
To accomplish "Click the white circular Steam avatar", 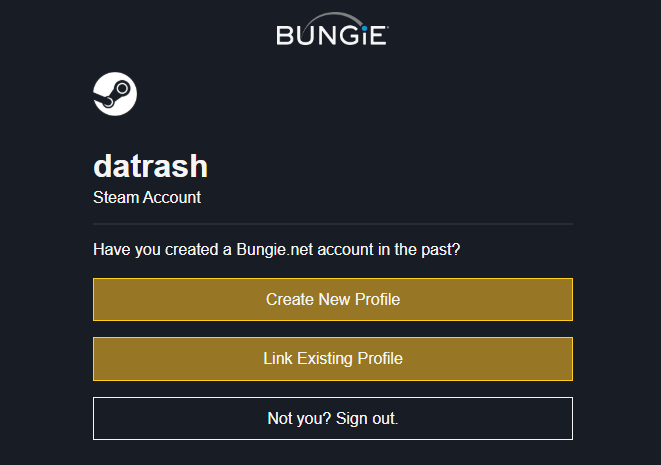I will pyautogui.click(x=115, y=94).
